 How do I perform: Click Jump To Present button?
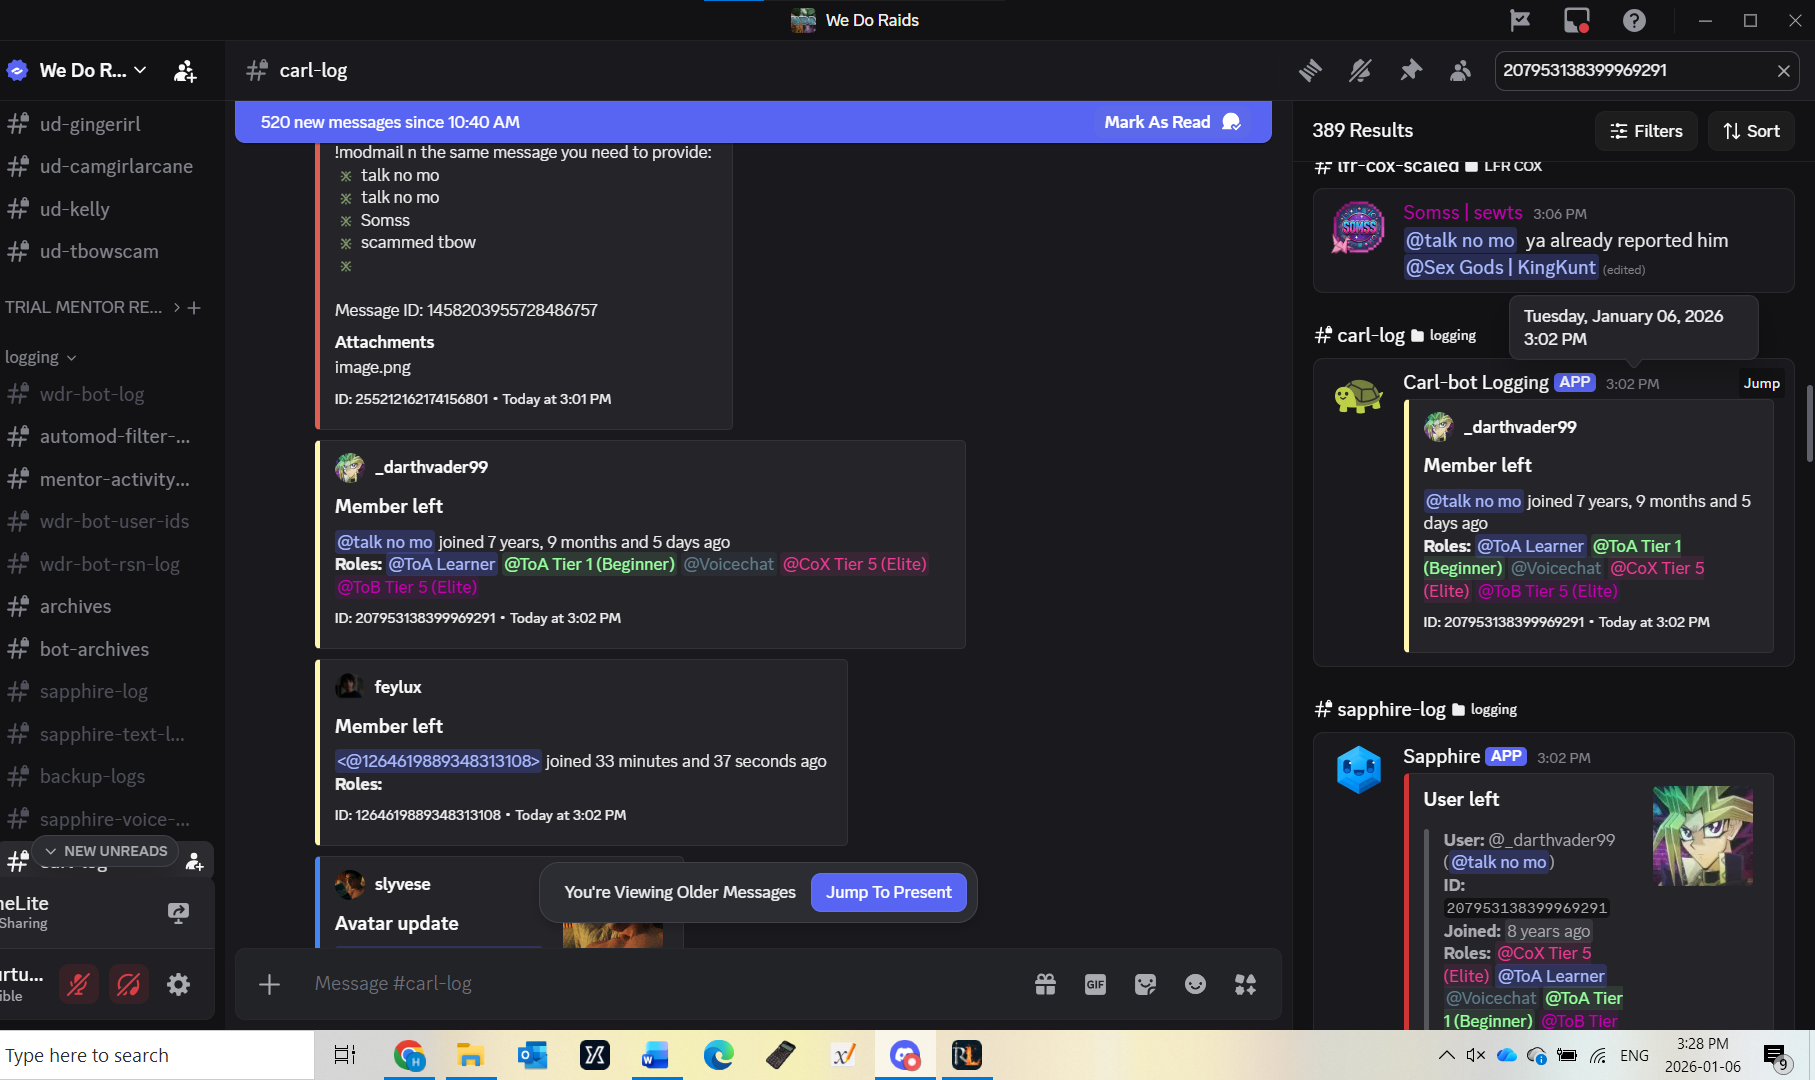[x=888, y=892]
